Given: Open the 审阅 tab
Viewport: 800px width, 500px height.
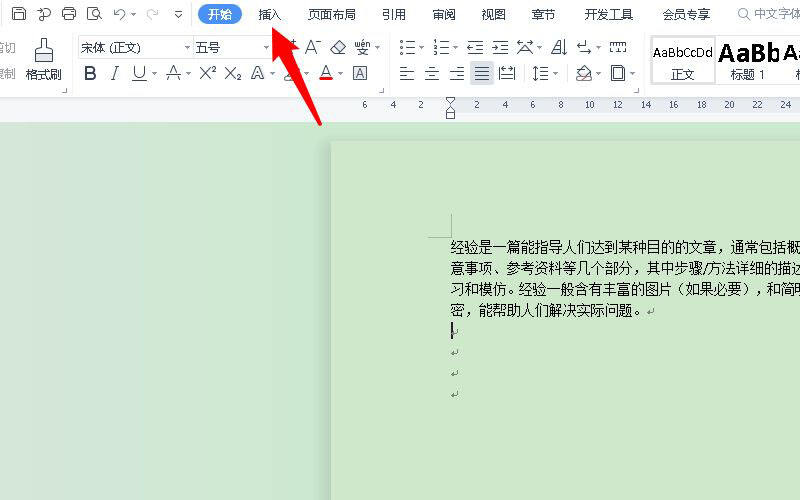Looking at the screenshot, I should point(444,14).
